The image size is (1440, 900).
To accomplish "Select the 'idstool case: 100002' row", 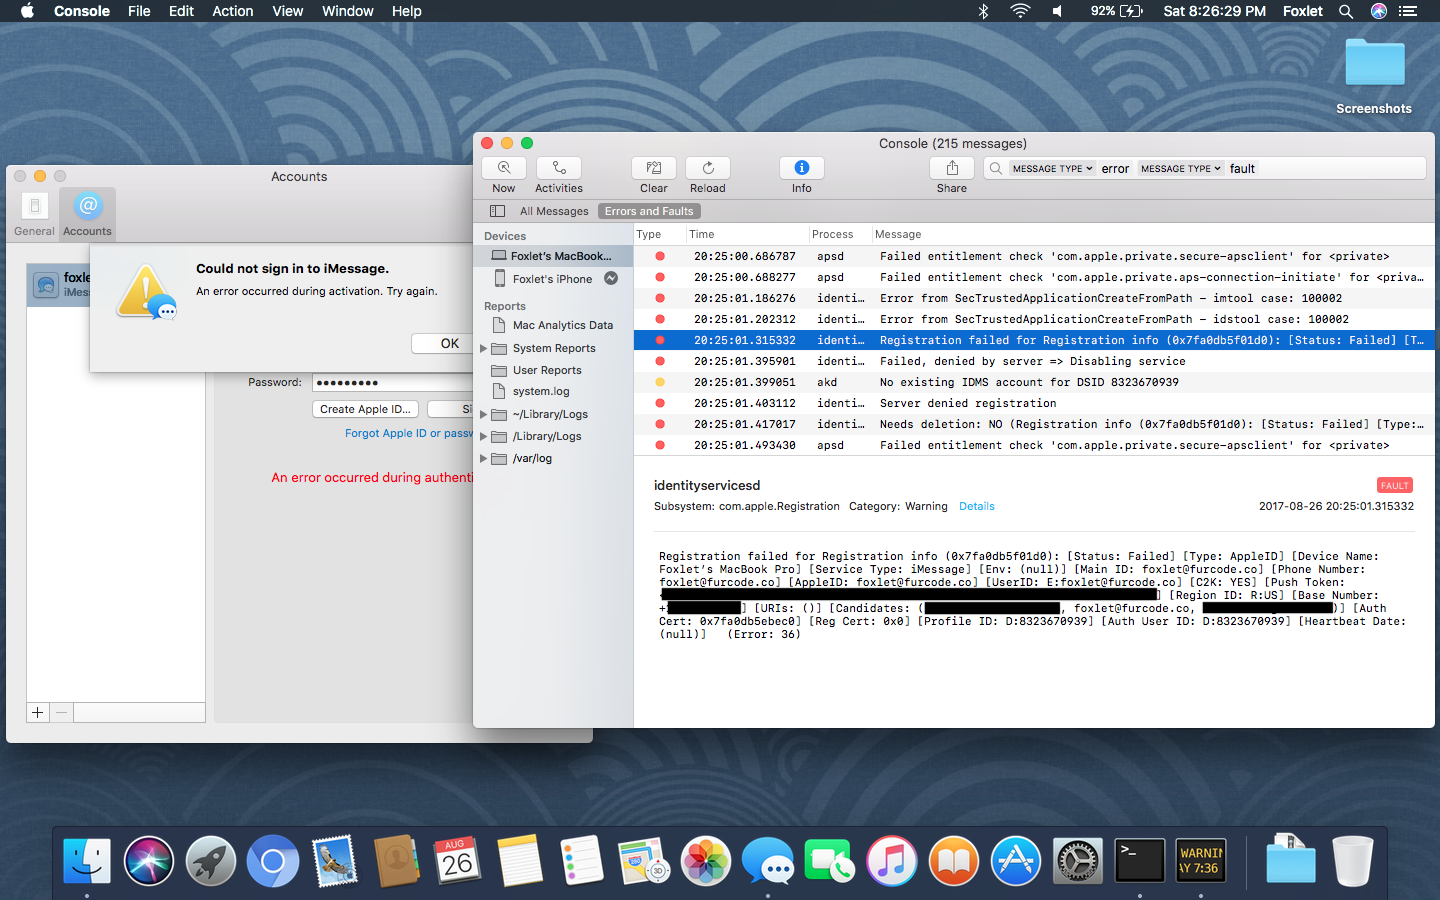I will (1034, 319).
